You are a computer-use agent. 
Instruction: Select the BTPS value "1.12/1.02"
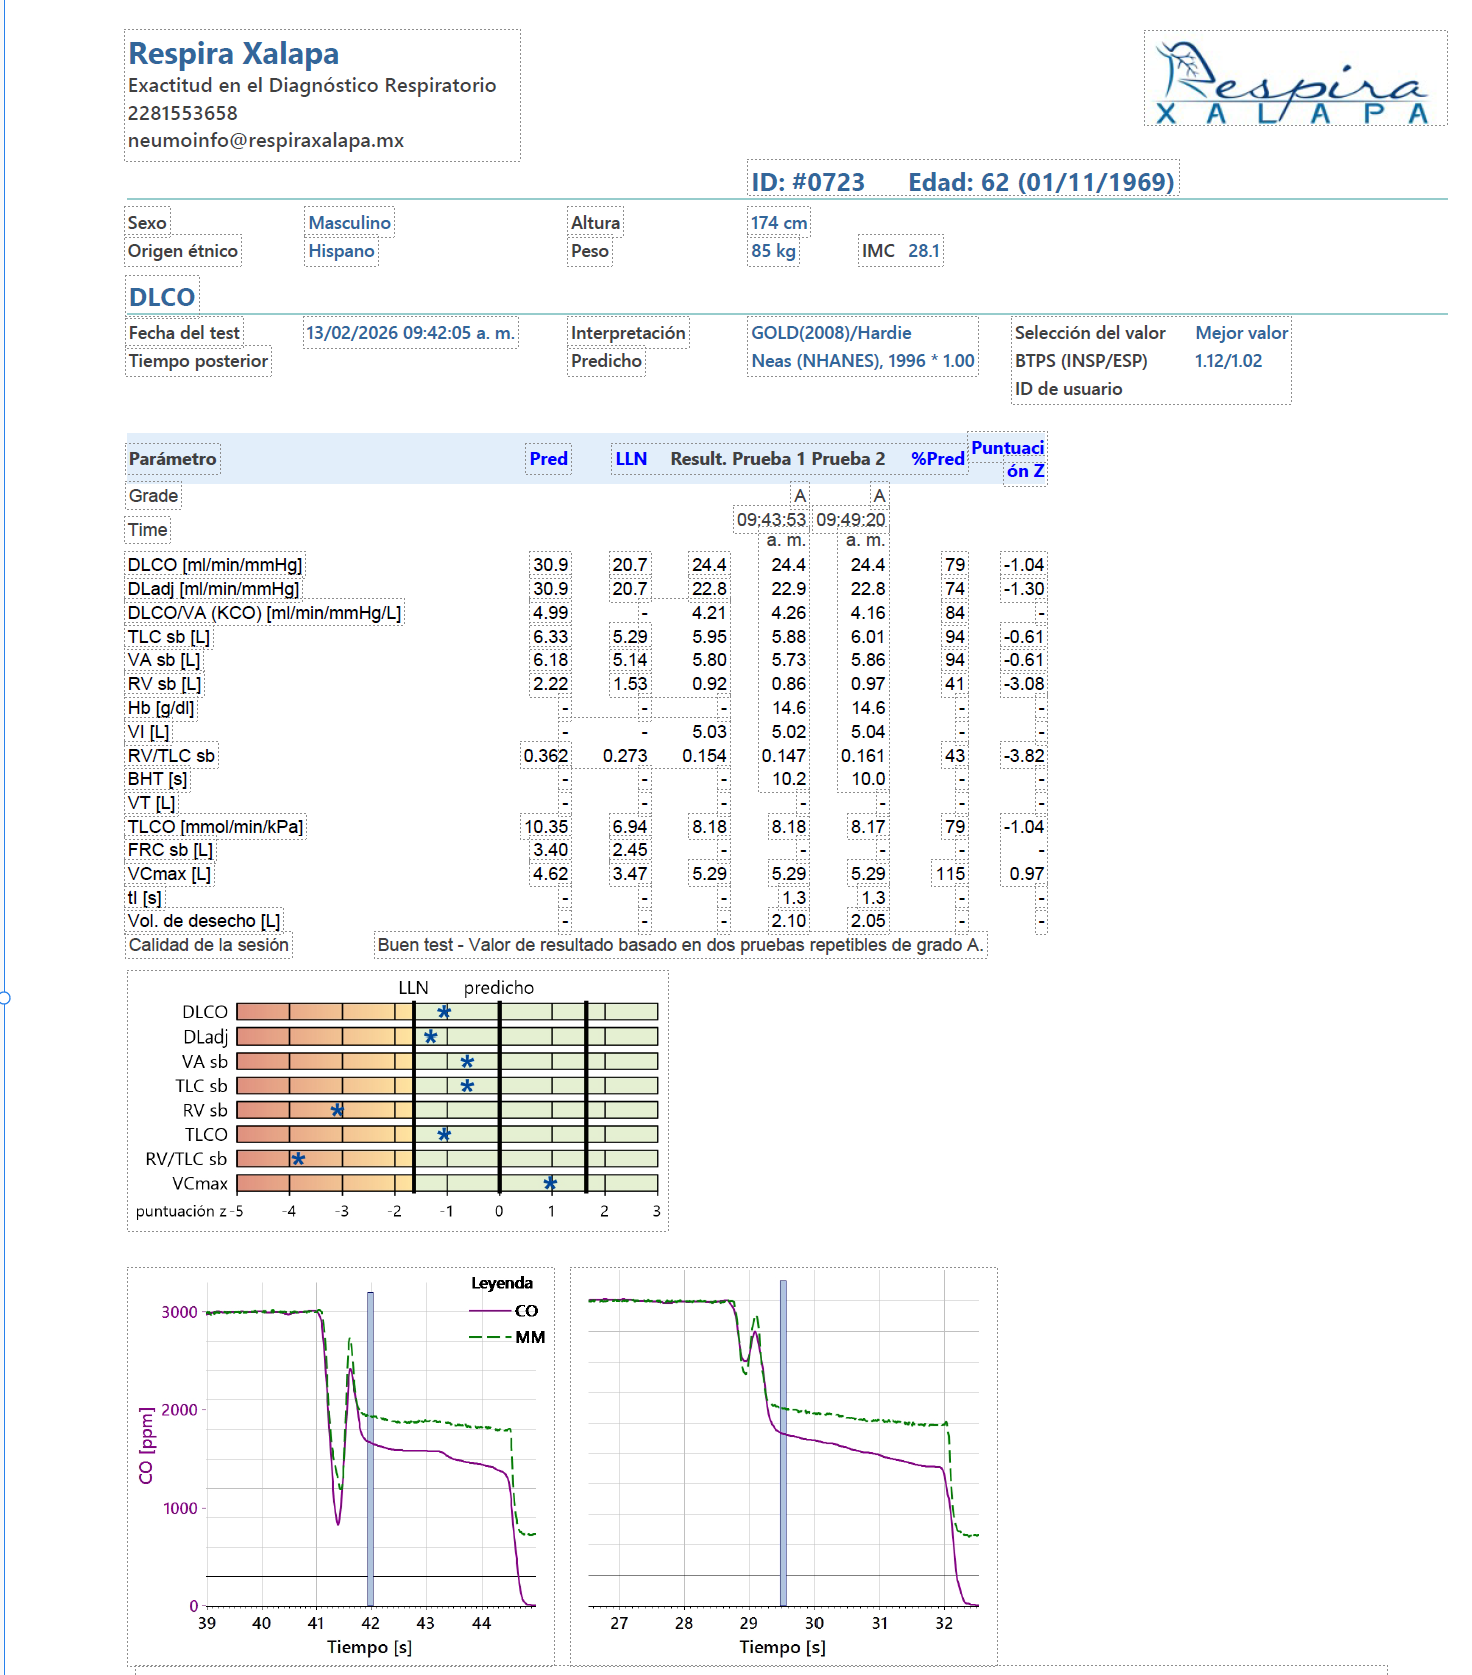click(1229, 361)
